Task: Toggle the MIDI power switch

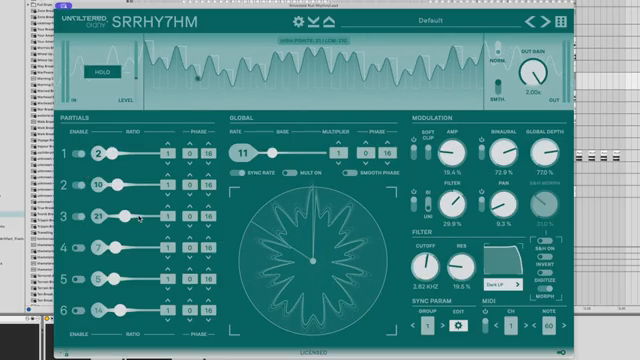Action: [x=485, y=326]
